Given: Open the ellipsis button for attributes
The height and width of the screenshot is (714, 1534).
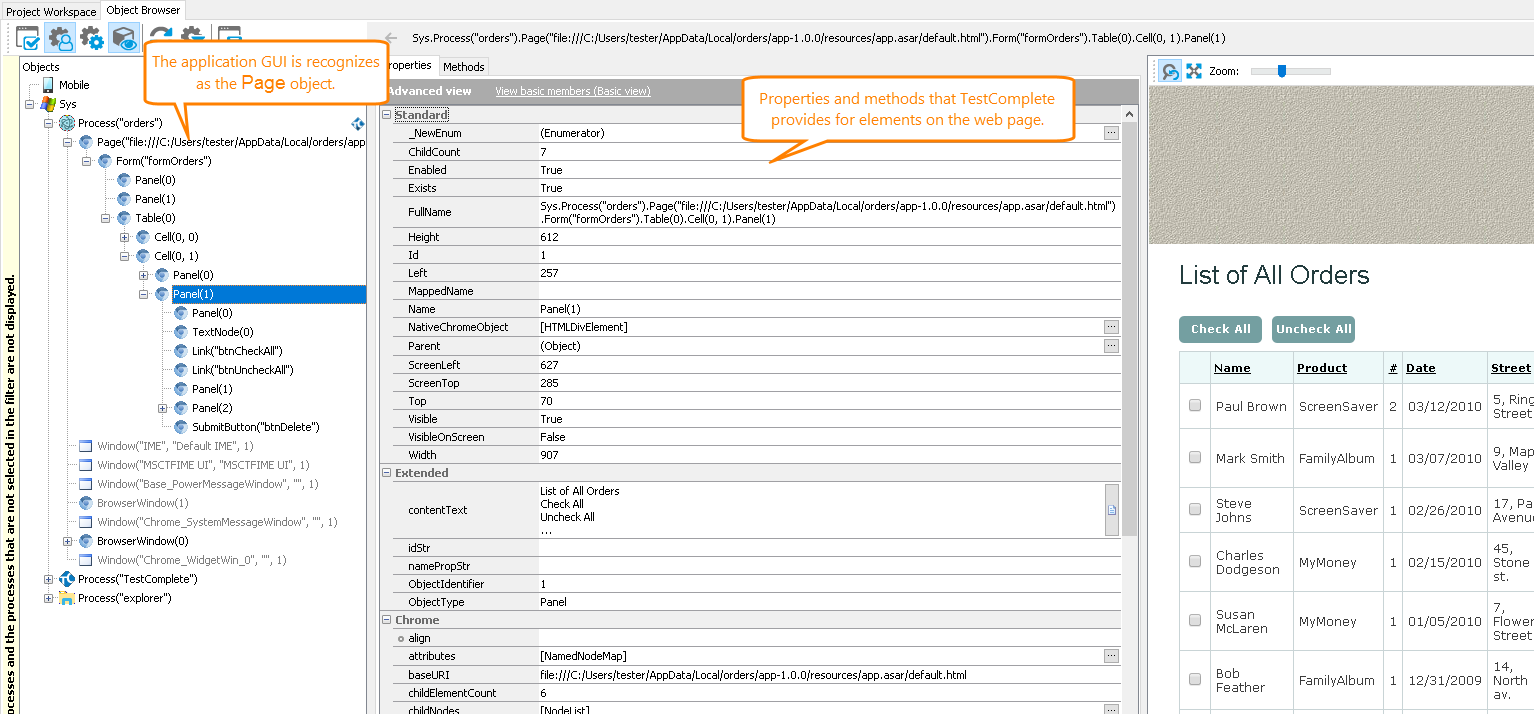Looking at the screenshot, I should click(1111, 656).
